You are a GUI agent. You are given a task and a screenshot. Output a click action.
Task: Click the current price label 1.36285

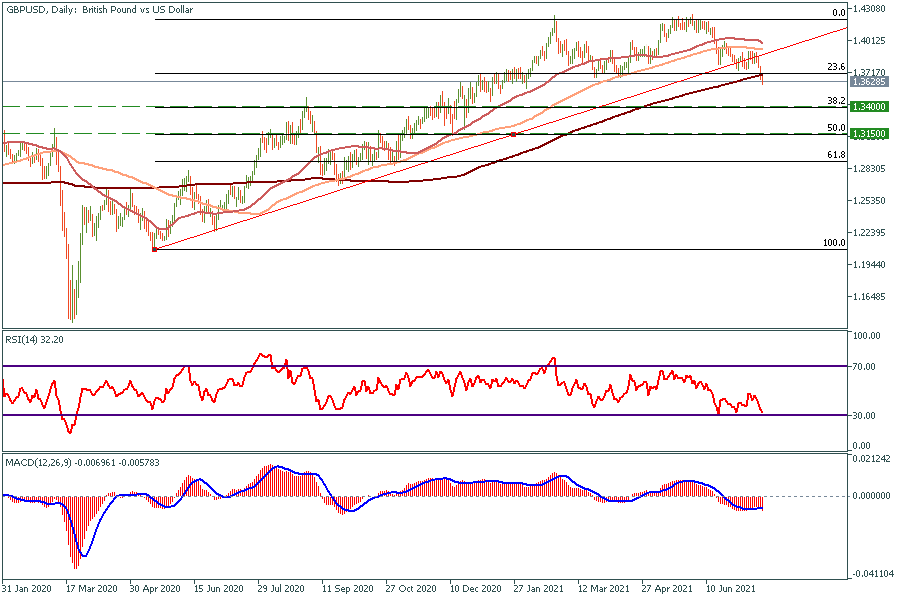[x=871, y=81]
